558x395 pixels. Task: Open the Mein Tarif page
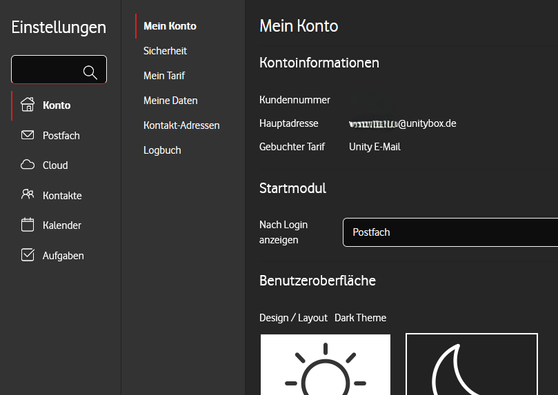pyautogui.click(x=164, y=75)
